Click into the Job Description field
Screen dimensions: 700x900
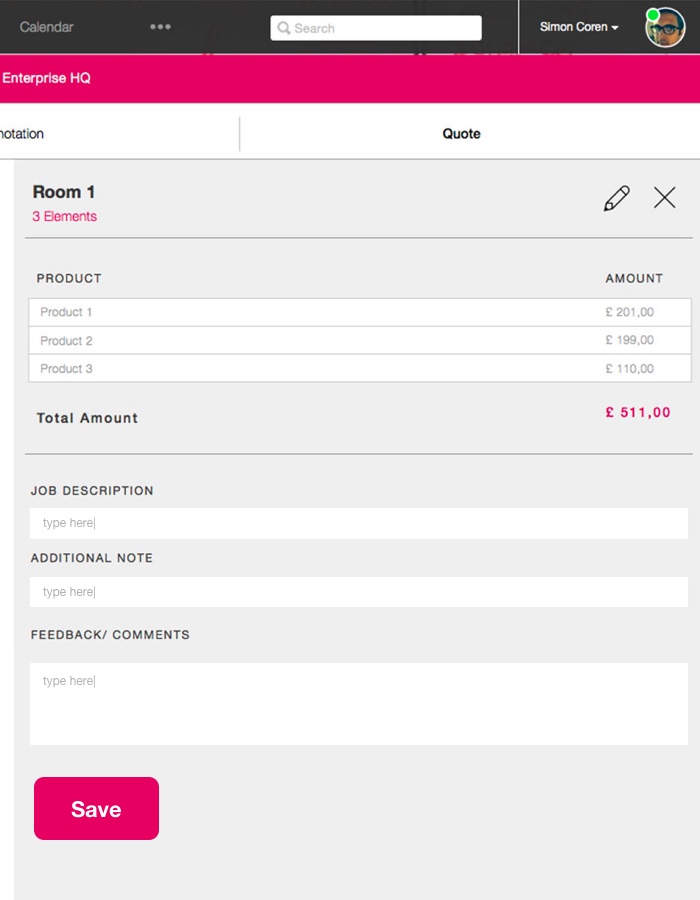point(358,523)
